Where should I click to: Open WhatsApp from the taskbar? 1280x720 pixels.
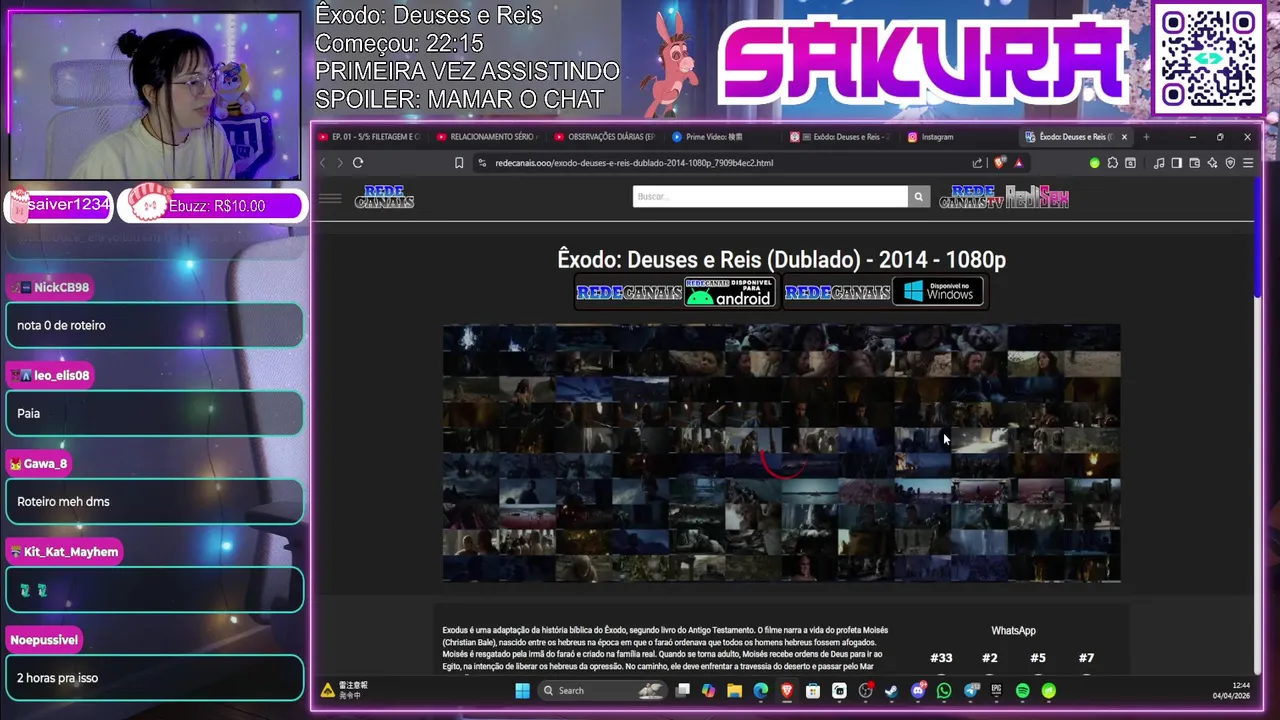coord(944,691)
